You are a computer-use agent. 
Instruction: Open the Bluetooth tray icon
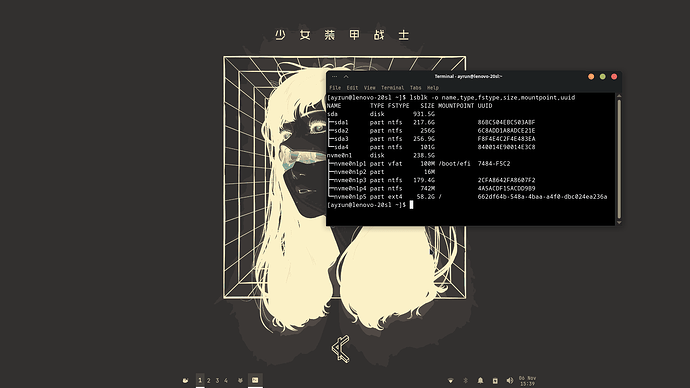[x=466, y=381]
